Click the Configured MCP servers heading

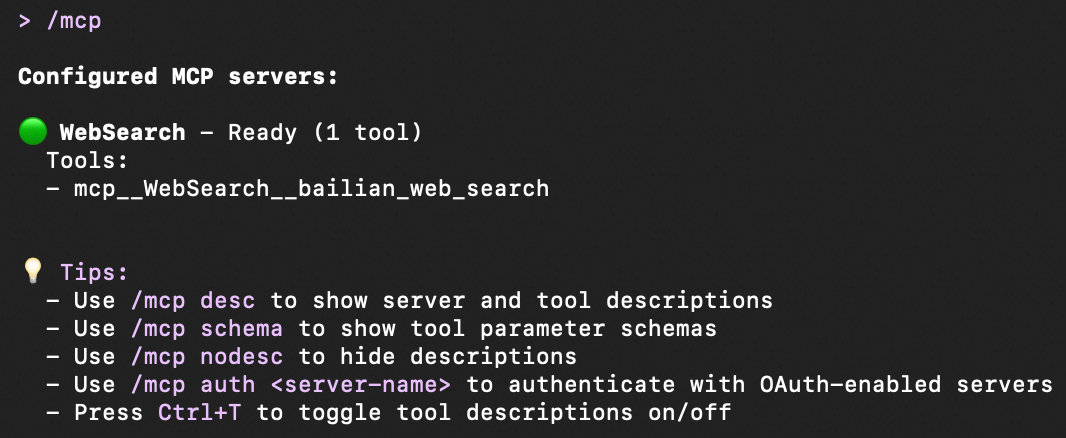178,77
